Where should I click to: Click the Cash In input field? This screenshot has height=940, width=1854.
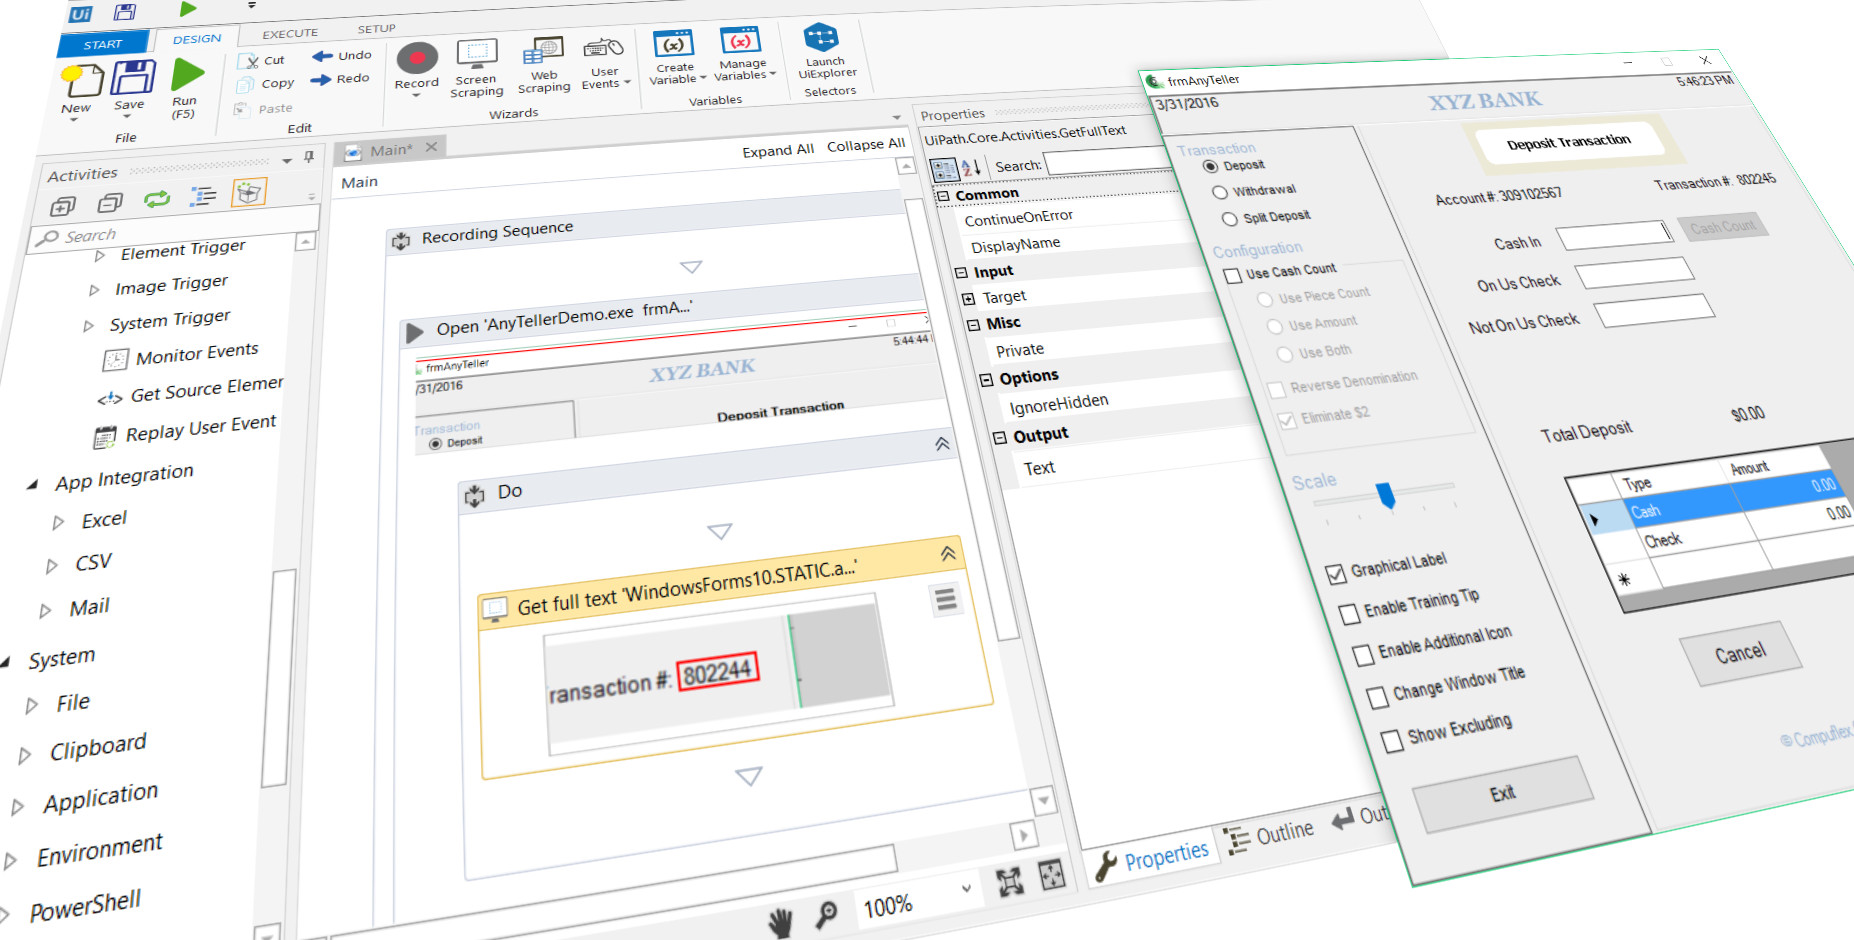[1613, 236]
